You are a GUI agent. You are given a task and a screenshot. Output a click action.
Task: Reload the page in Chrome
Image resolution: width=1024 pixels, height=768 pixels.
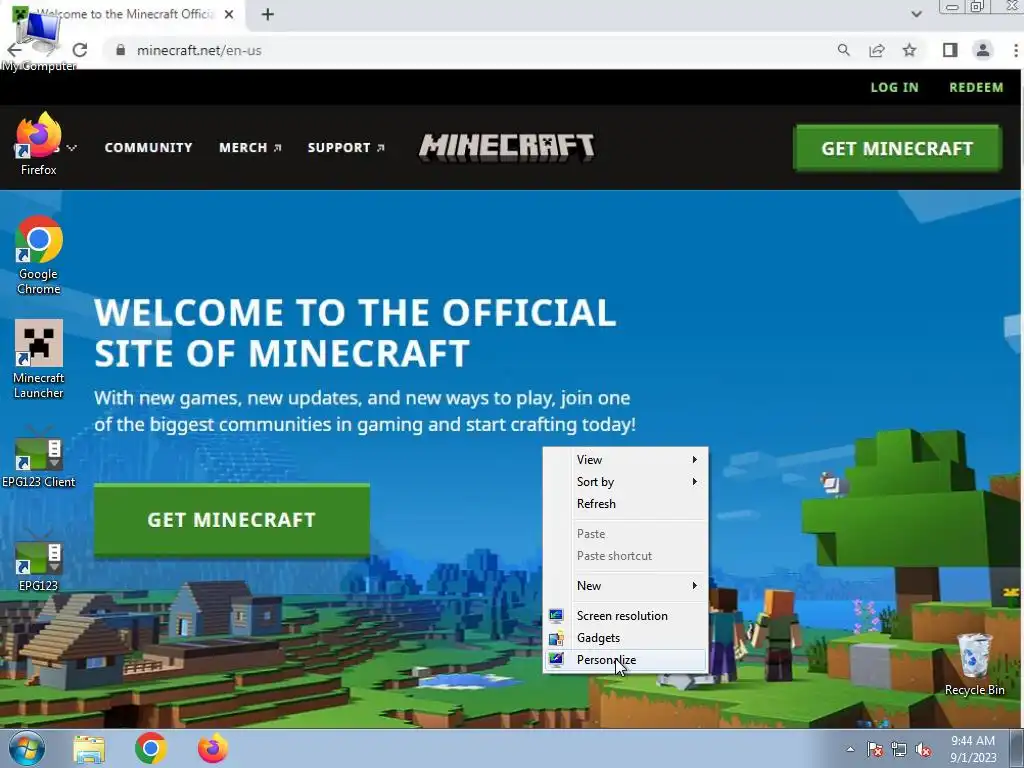tap(80, 50)
